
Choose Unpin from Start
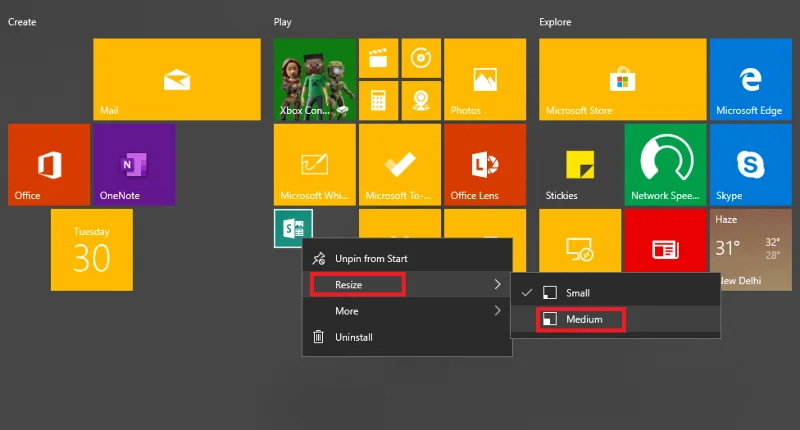tap(407, 259)
